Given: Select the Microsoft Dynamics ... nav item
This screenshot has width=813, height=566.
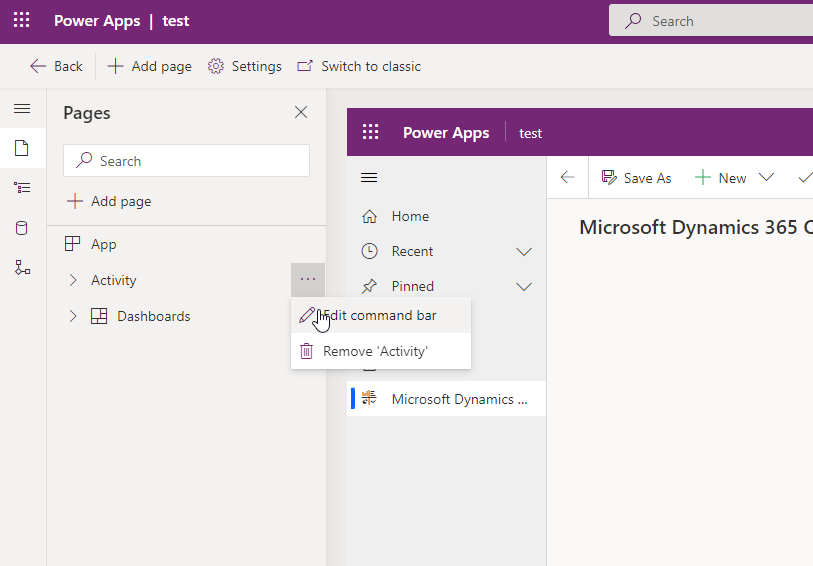Looking at the screenshot, I should pyautogui.click(x=446, y=399).
